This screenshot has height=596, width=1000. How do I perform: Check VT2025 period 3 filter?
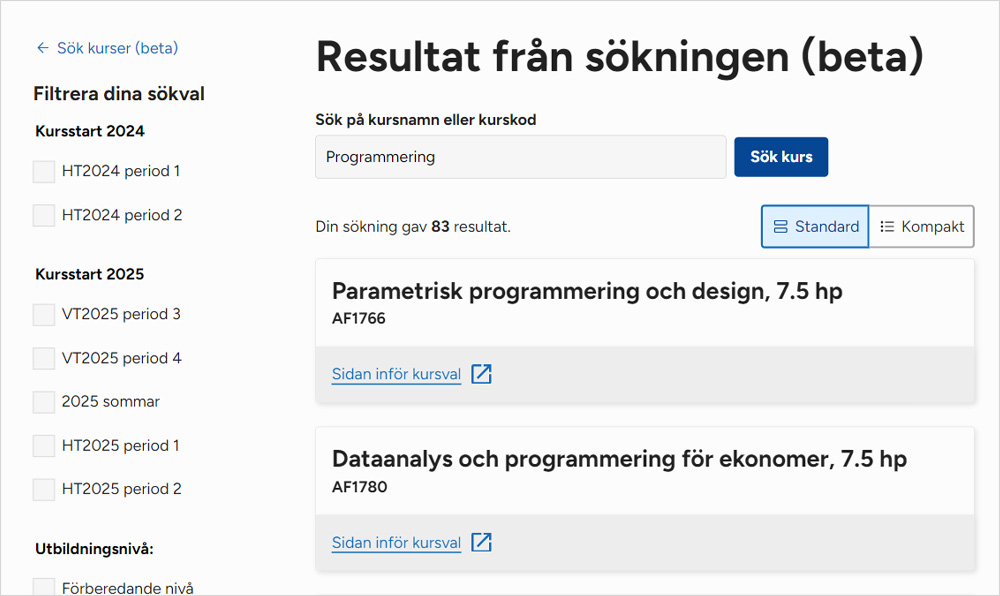click(x=44, y=314)
